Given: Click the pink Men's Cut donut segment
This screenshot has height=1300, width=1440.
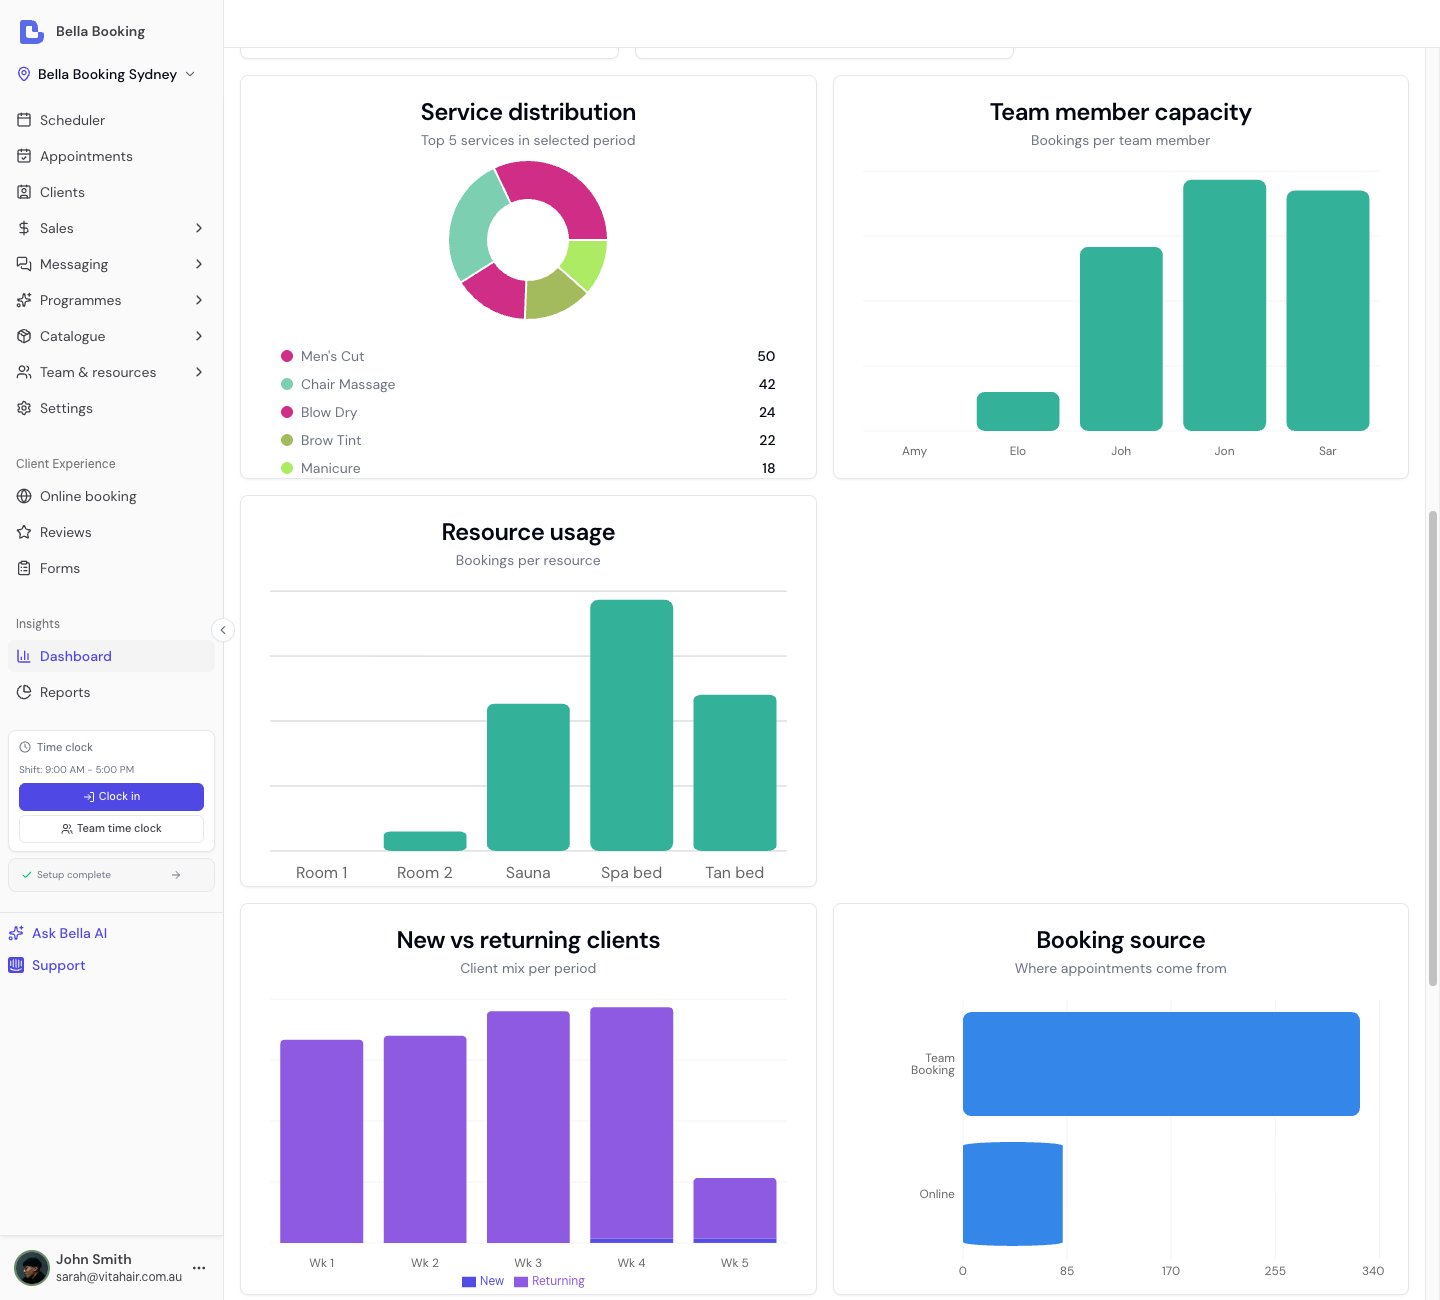Looking at the screenshot, I should (560, 192).
